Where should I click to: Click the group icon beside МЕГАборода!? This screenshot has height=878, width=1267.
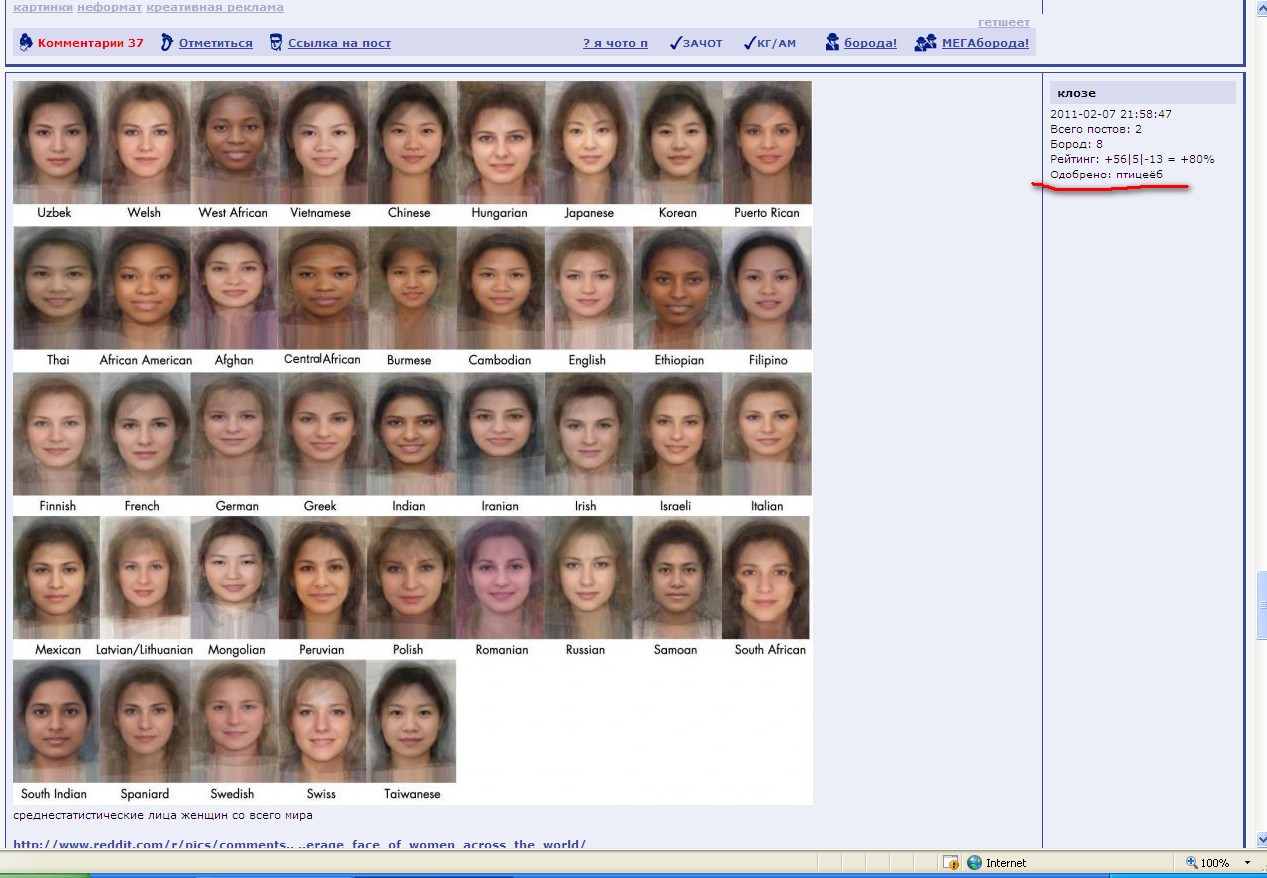[925, 42]
